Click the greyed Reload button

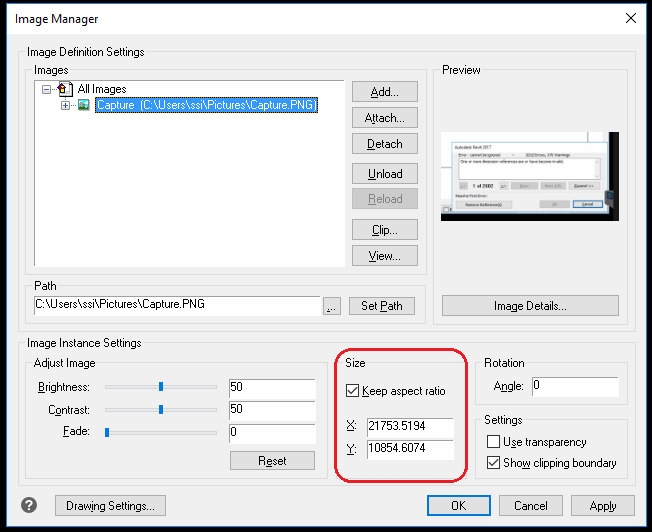385,199
